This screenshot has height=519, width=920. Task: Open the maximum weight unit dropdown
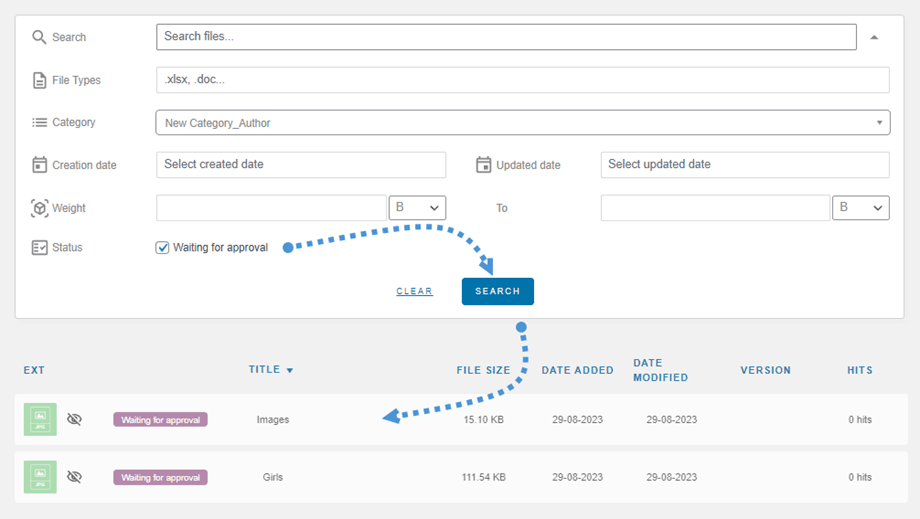tap(860, 208)
